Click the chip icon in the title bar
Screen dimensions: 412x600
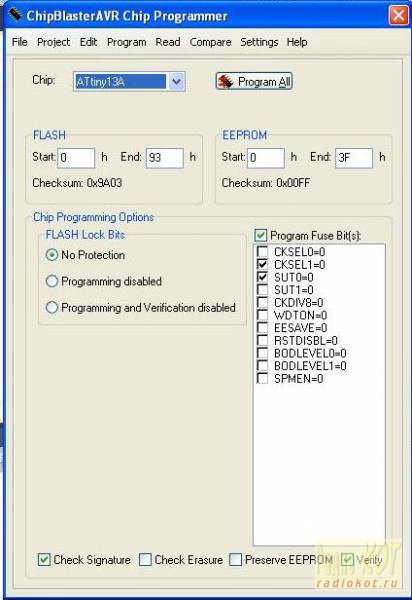tap(15, 15)
